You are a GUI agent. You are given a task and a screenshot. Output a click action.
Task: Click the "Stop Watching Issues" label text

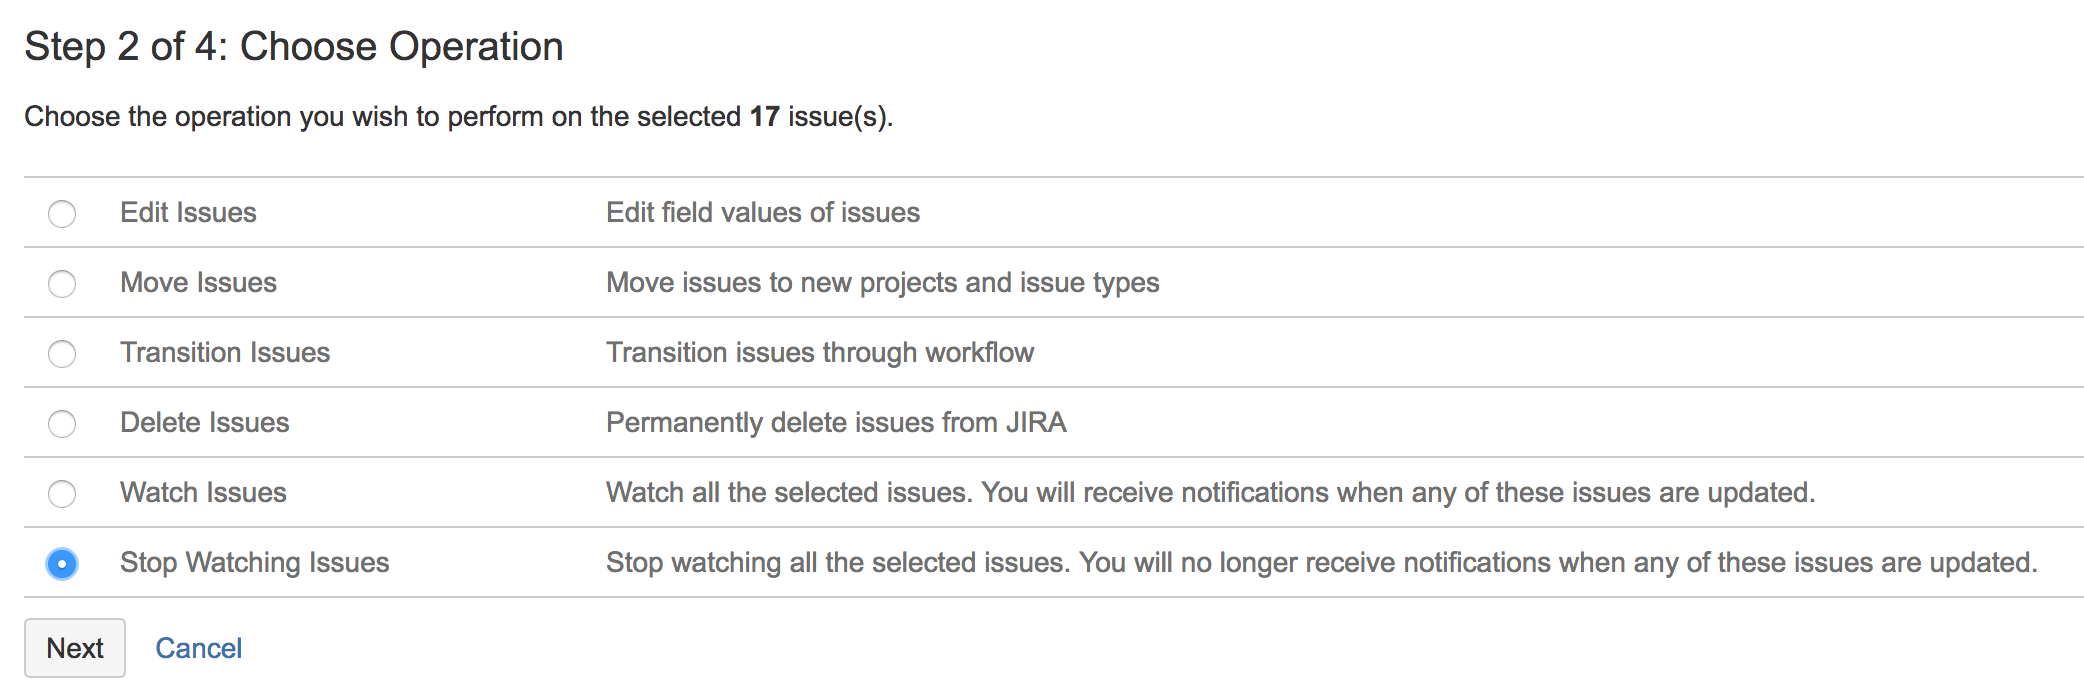[254, 563]
